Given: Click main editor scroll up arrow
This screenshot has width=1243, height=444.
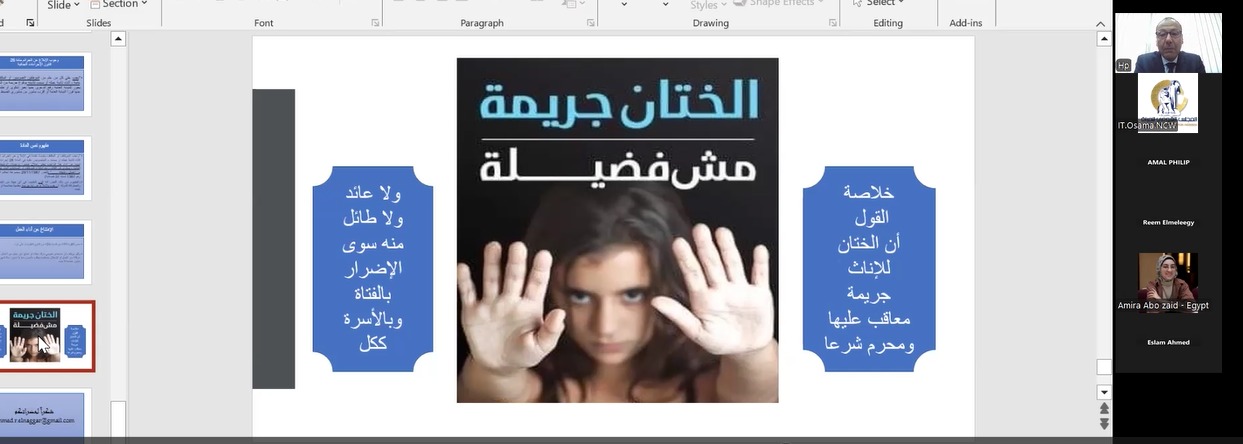Looking at the screenshot, I should point(1104,39).
